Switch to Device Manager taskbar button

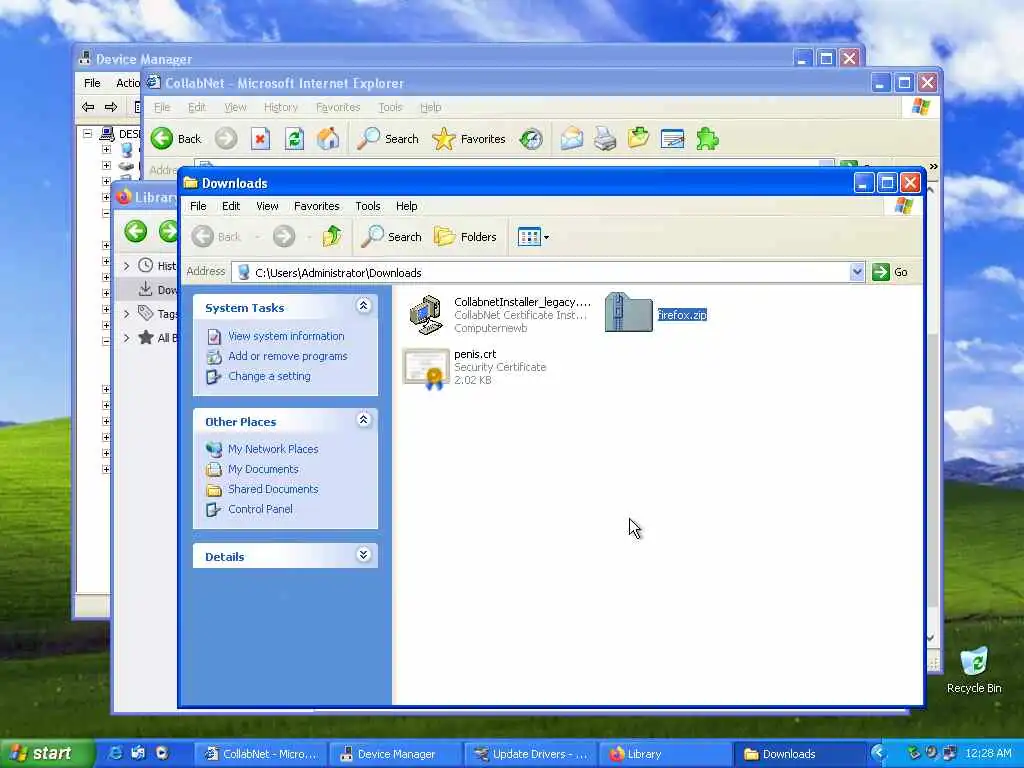pos(396,754)
